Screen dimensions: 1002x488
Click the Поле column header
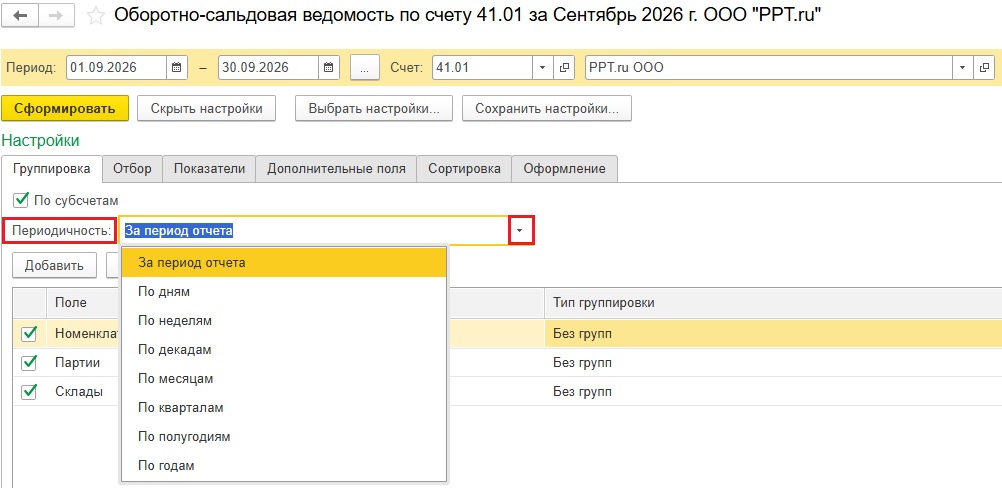point(70,303)
